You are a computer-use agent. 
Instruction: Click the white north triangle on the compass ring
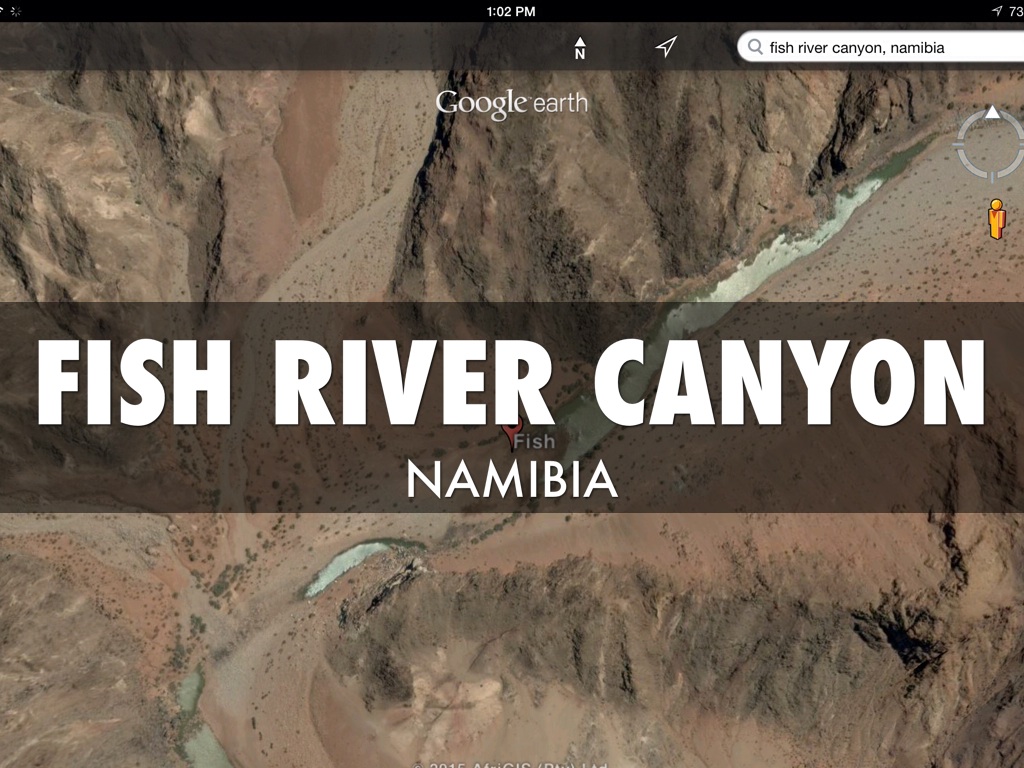tap(992, 112)
